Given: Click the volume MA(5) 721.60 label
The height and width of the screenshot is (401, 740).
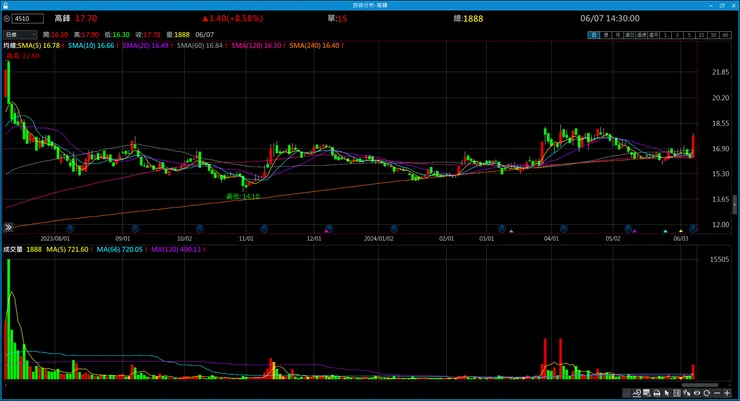Looking at the screenshot, I should tap(69, 250).
